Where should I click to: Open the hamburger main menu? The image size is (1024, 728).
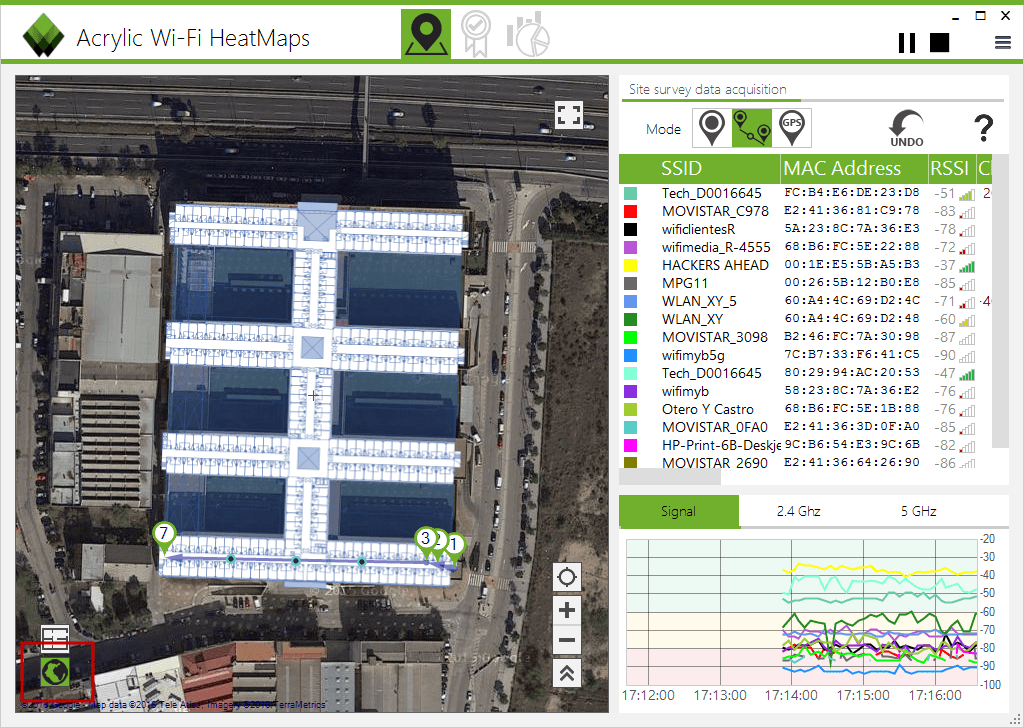coord(1002,42)
